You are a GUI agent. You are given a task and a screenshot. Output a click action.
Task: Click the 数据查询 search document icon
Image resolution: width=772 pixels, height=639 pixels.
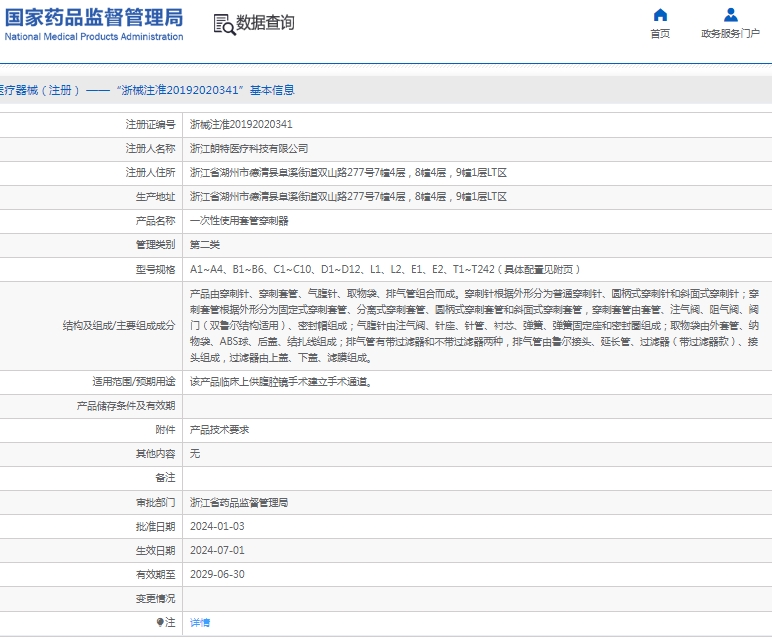[224, 24]
